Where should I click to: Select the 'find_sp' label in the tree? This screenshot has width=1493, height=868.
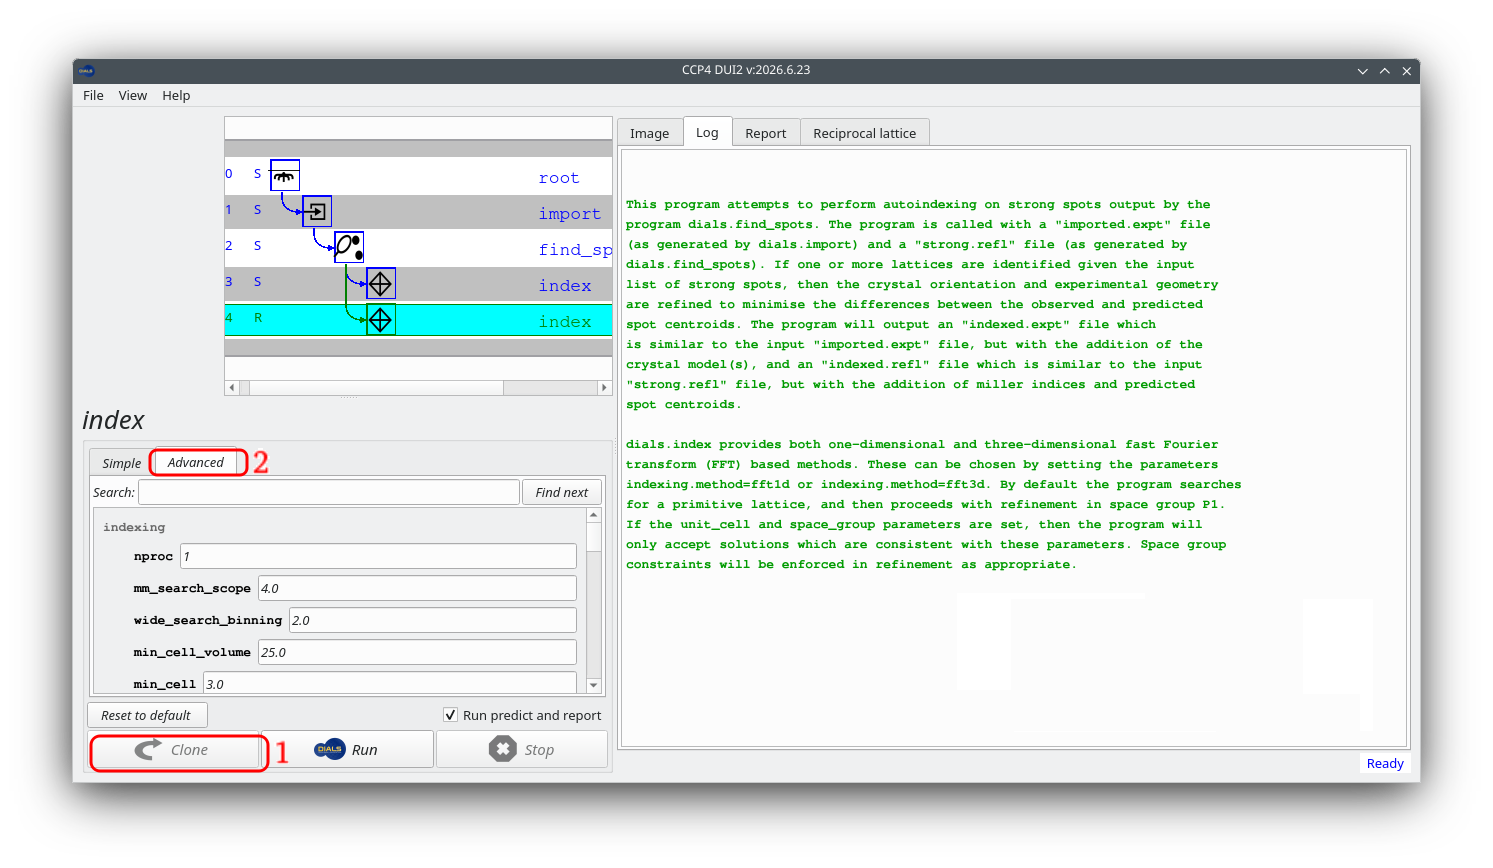pos(575,250)
